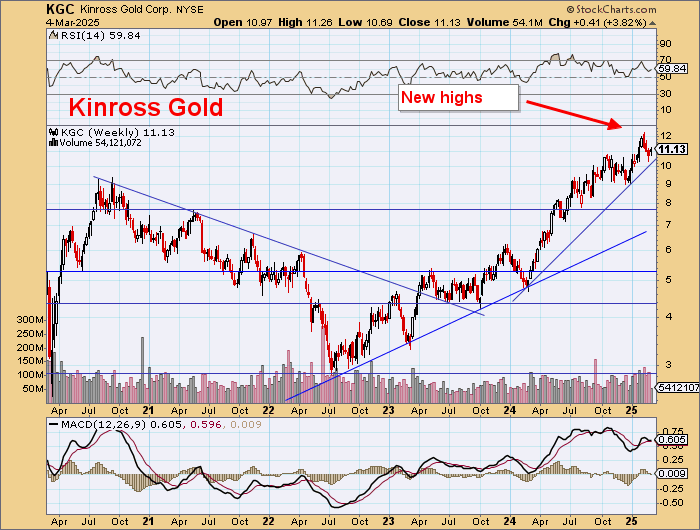Click the volume value tag on right axis

[679, 388]
